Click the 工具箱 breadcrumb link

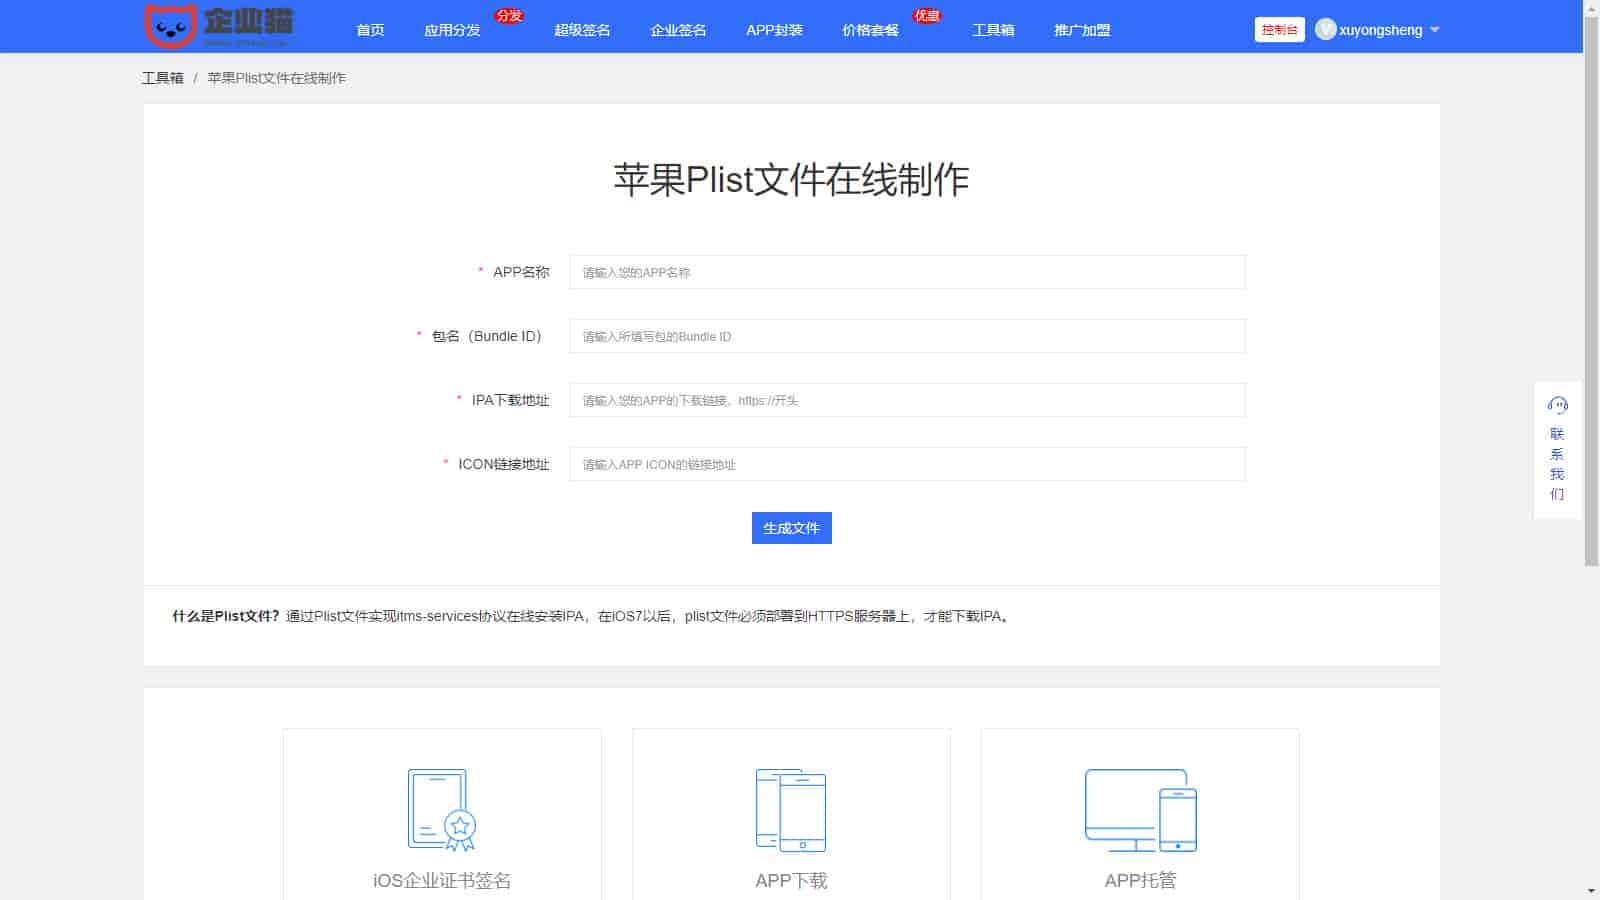tap(162, 78)
